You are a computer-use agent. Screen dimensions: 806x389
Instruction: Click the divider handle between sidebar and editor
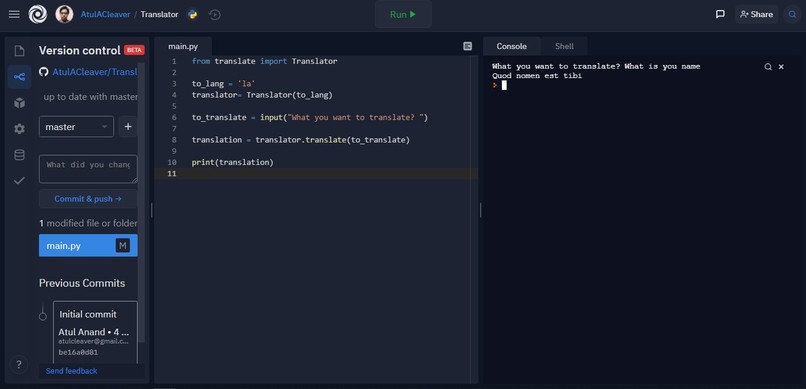pos(152,210)
